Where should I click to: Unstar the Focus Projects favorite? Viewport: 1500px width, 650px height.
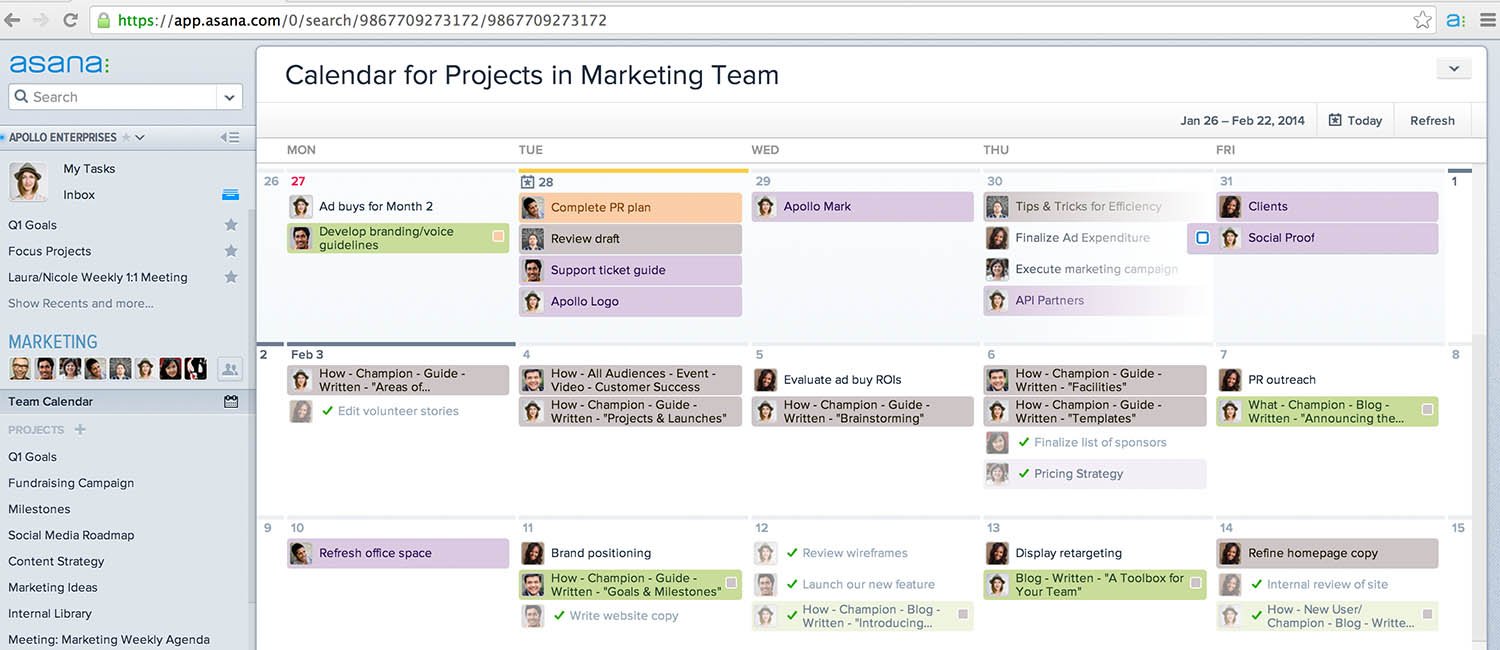231,251
